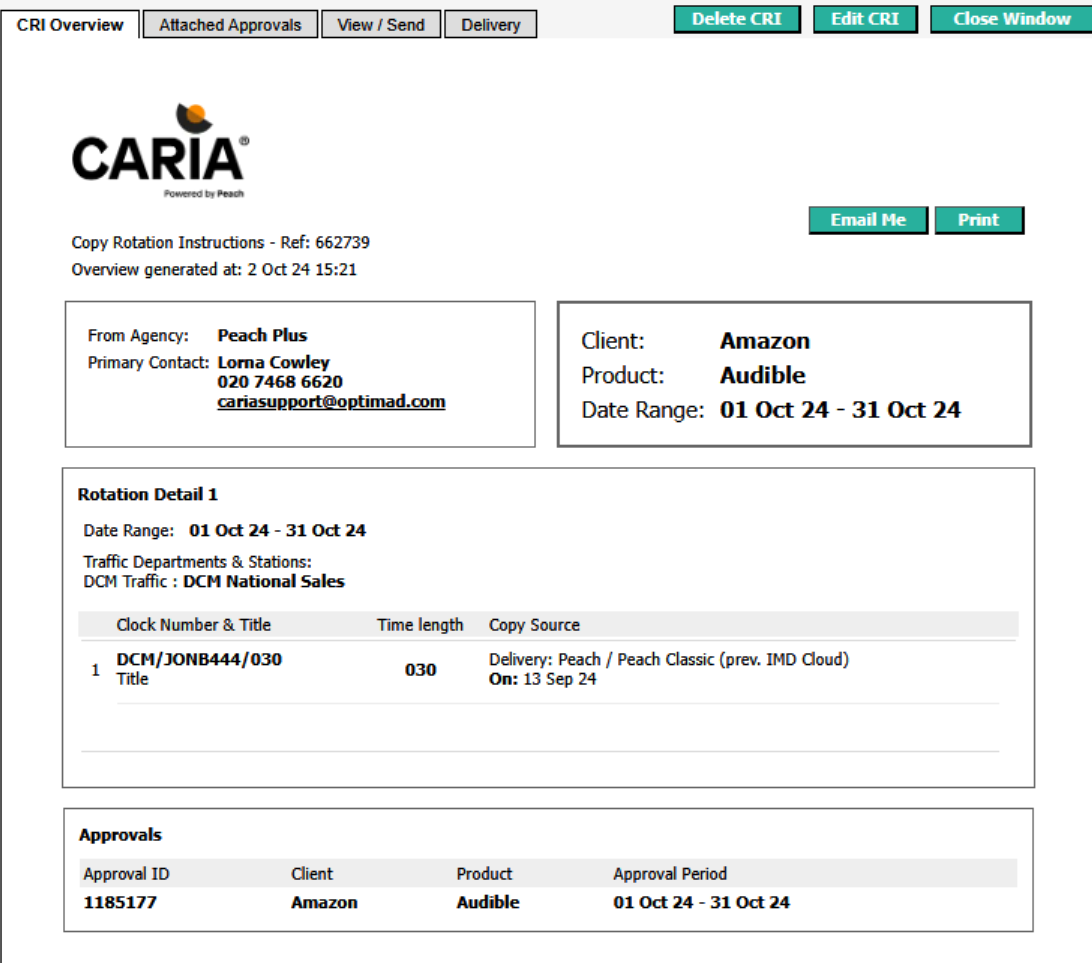Click the Approval ID column header
This screenshot has width=1092, height=963.
(x=126, y=874)
